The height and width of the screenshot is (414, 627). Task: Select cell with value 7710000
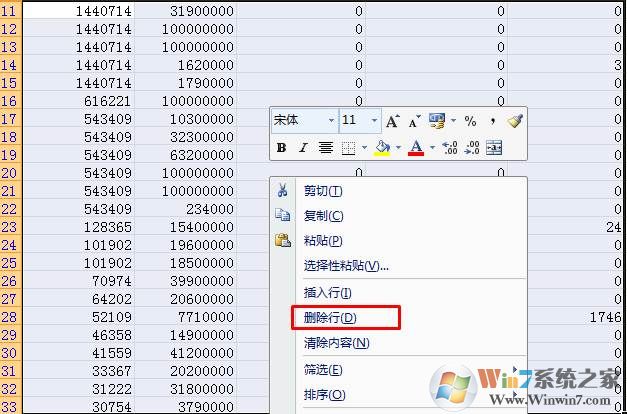click(186, 317)
